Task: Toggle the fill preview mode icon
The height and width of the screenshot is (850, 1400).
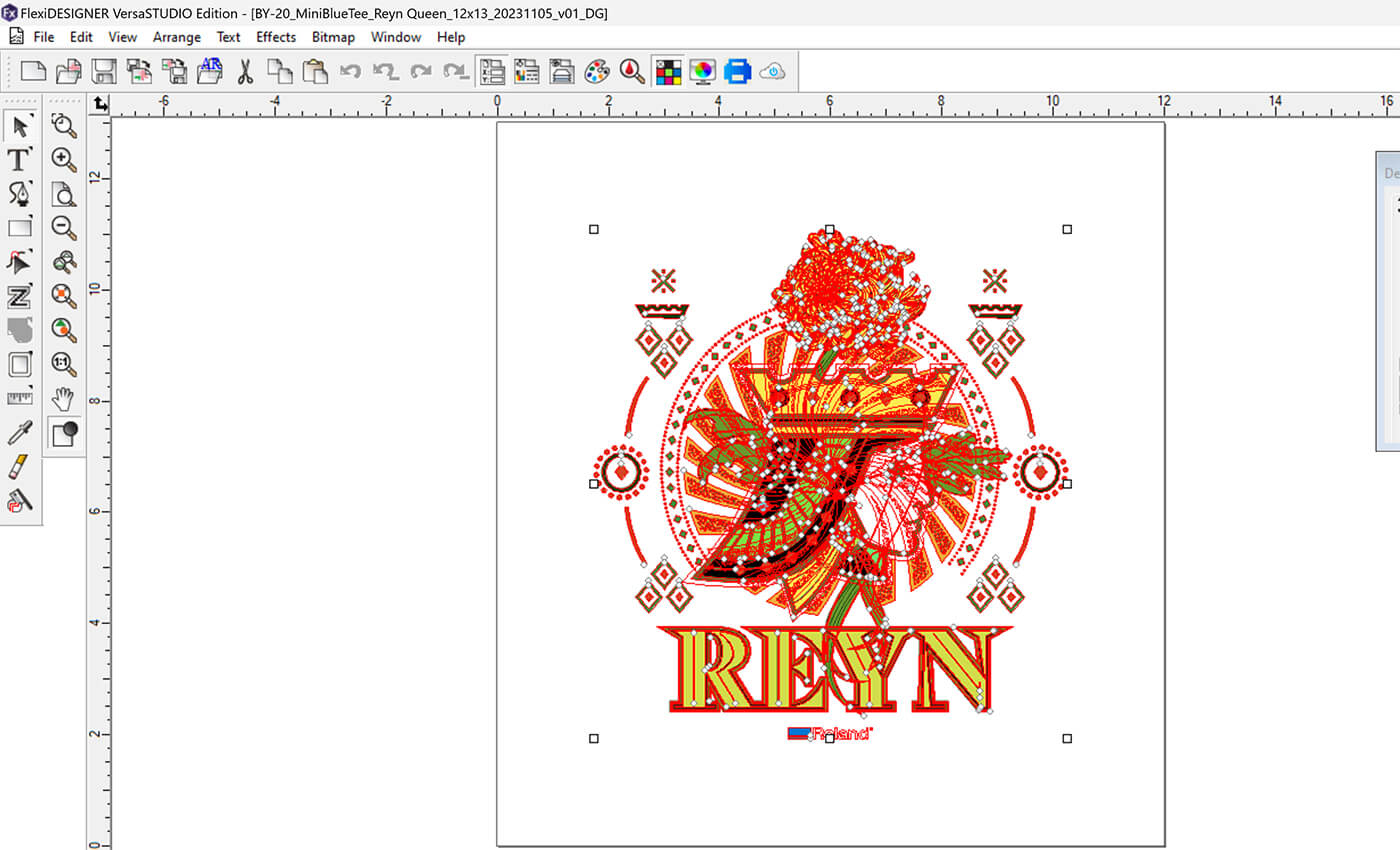Action: (65, 433)
